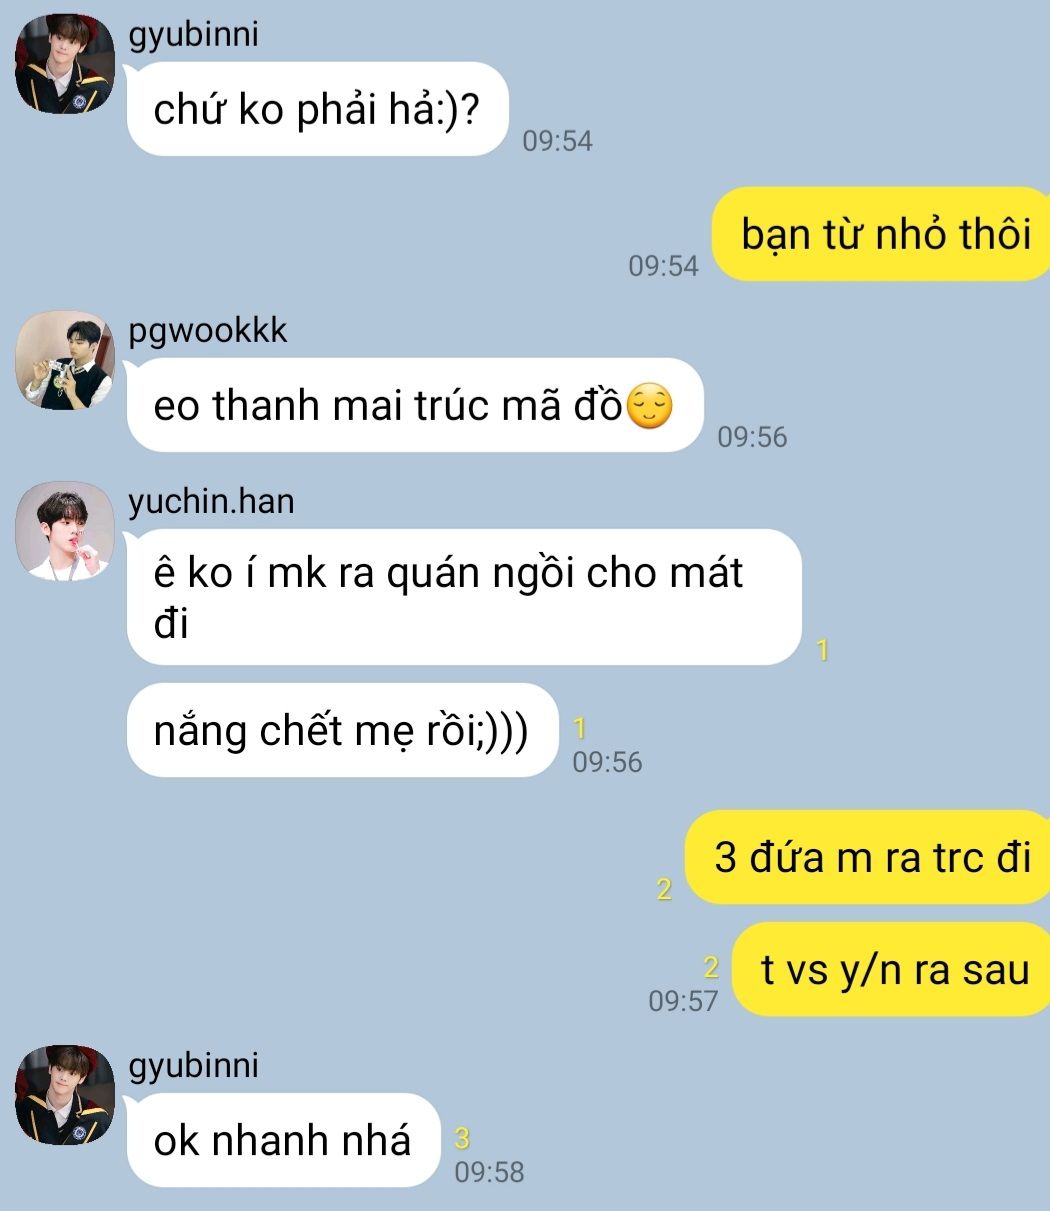Tap the 09:57 timestamp beside "t vs y/n ra sau"
Screen dimensions: 1050x1211
(x=683, y=1000)
